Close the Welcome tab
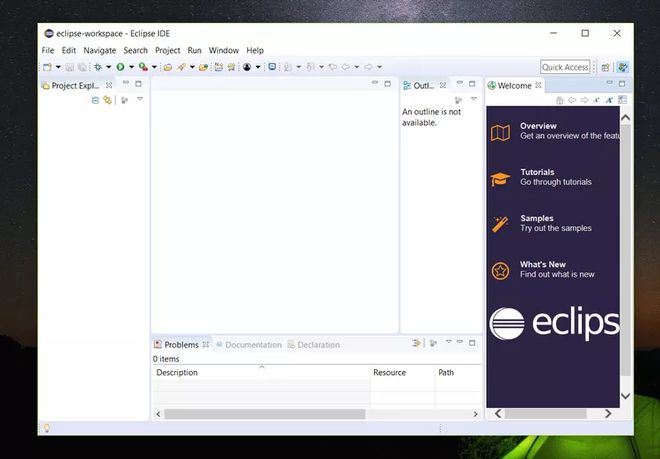This screenshot has height=459, width=660. coord(538,85)
